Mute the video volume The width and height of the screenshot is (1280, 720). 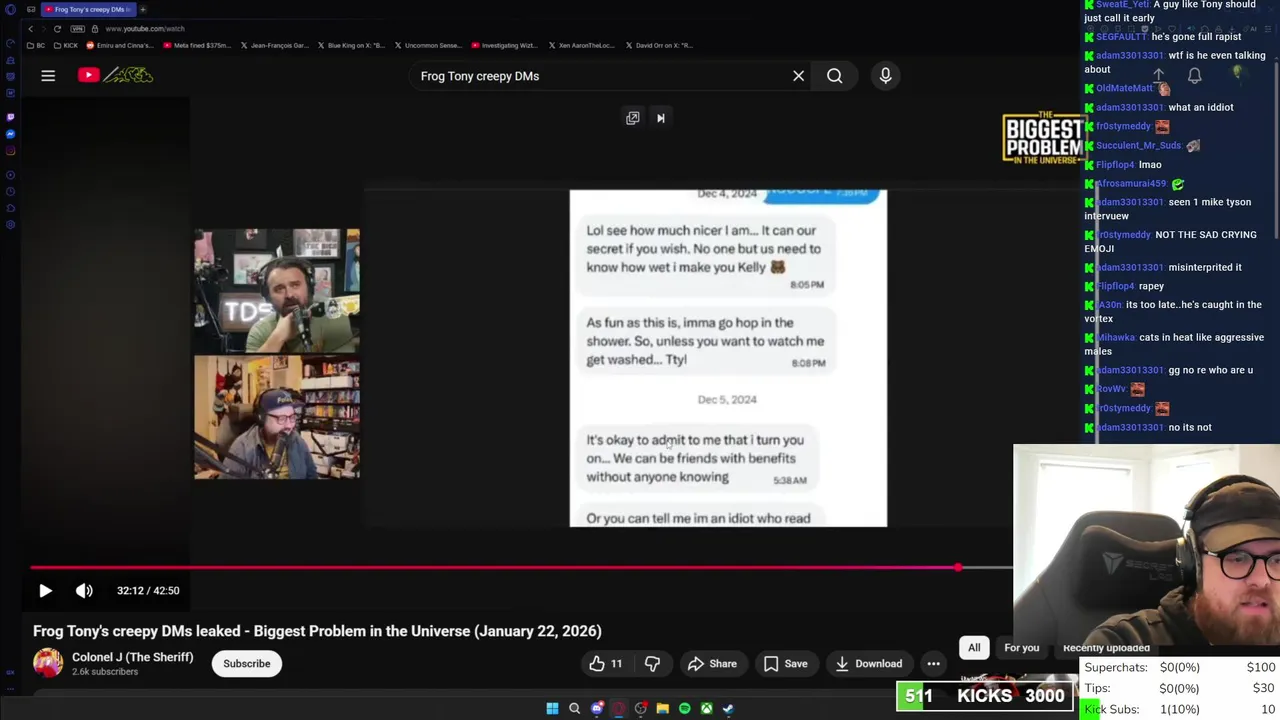[84, 591]
